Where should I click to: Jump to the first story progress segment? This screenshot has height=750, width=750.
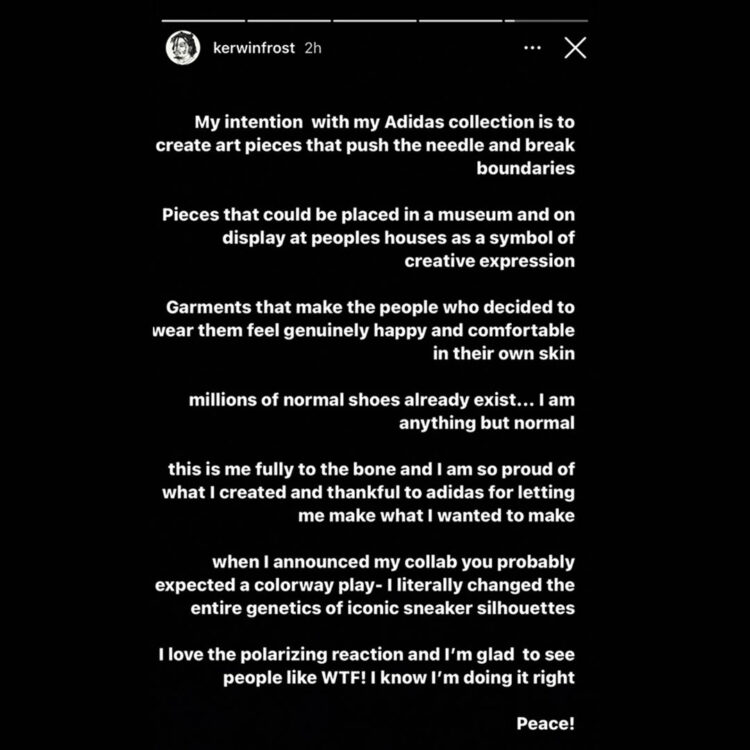click(x=203, y=21)
